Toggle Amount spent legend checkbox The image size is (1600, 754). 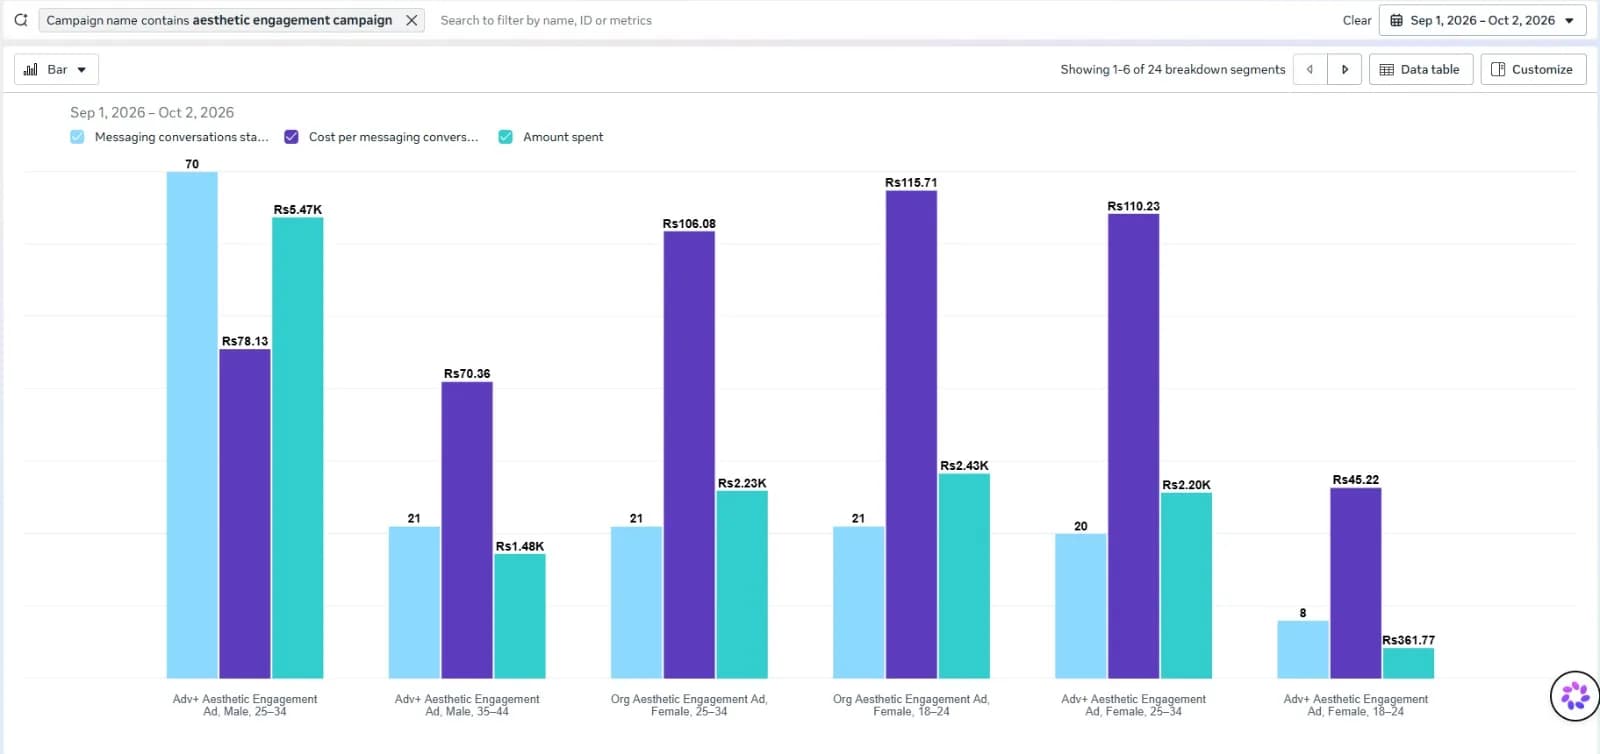pyautogui.click(x=506, y=137)
